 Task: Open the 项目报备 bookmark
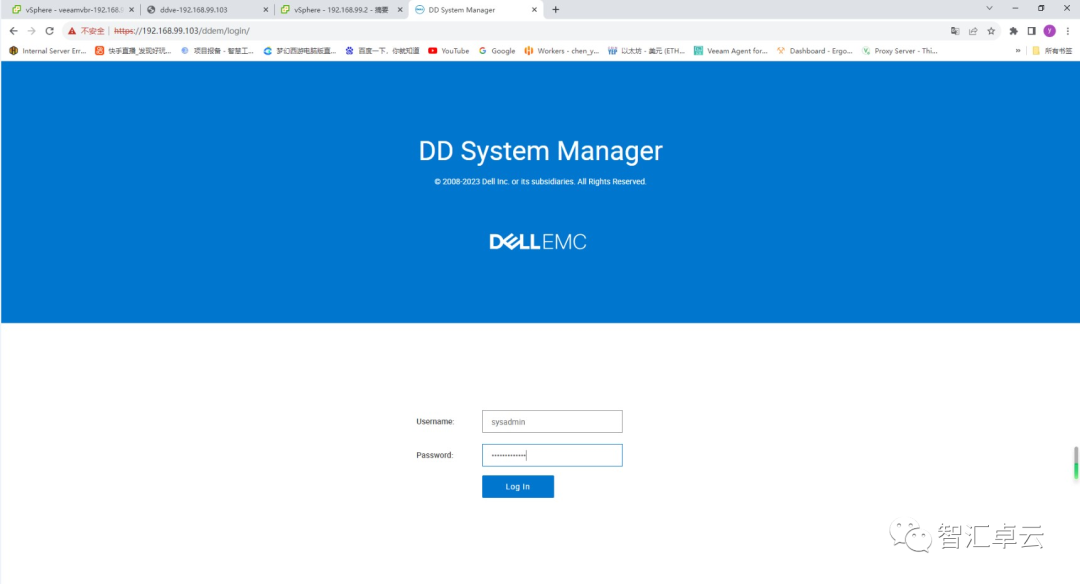pyautogui.click(x=217, y=51)
